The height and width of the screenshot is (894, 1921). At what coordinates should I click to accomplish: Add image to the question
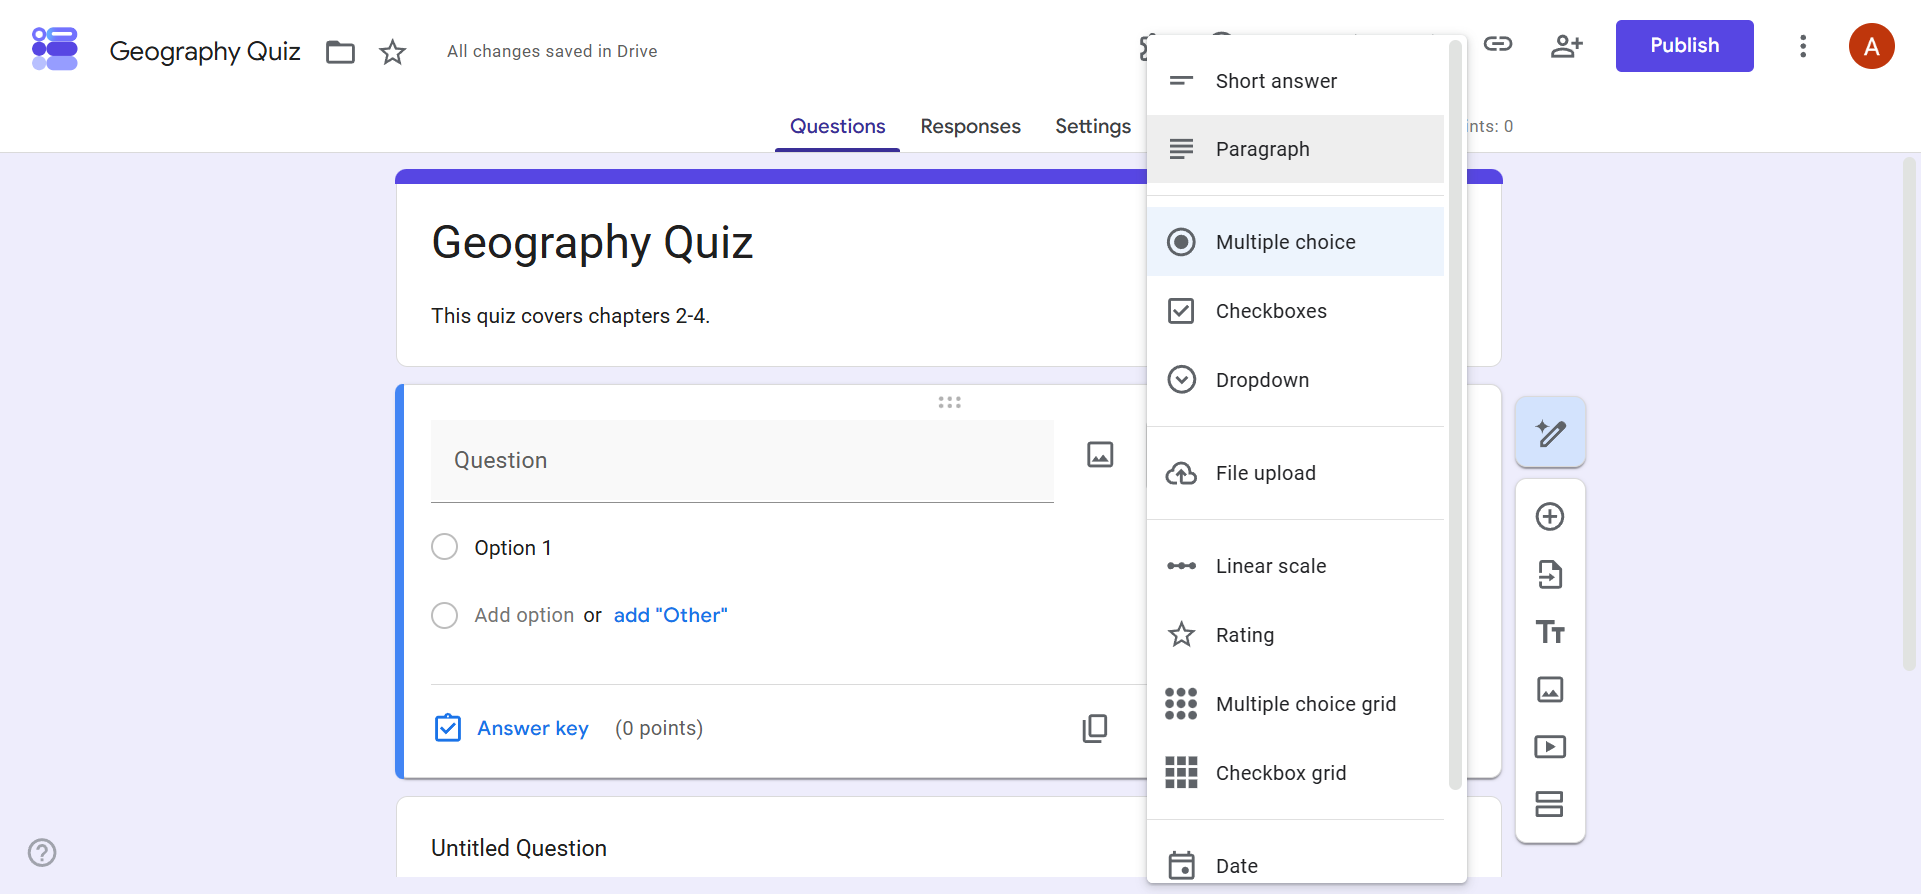click(x=1100, y=455)
